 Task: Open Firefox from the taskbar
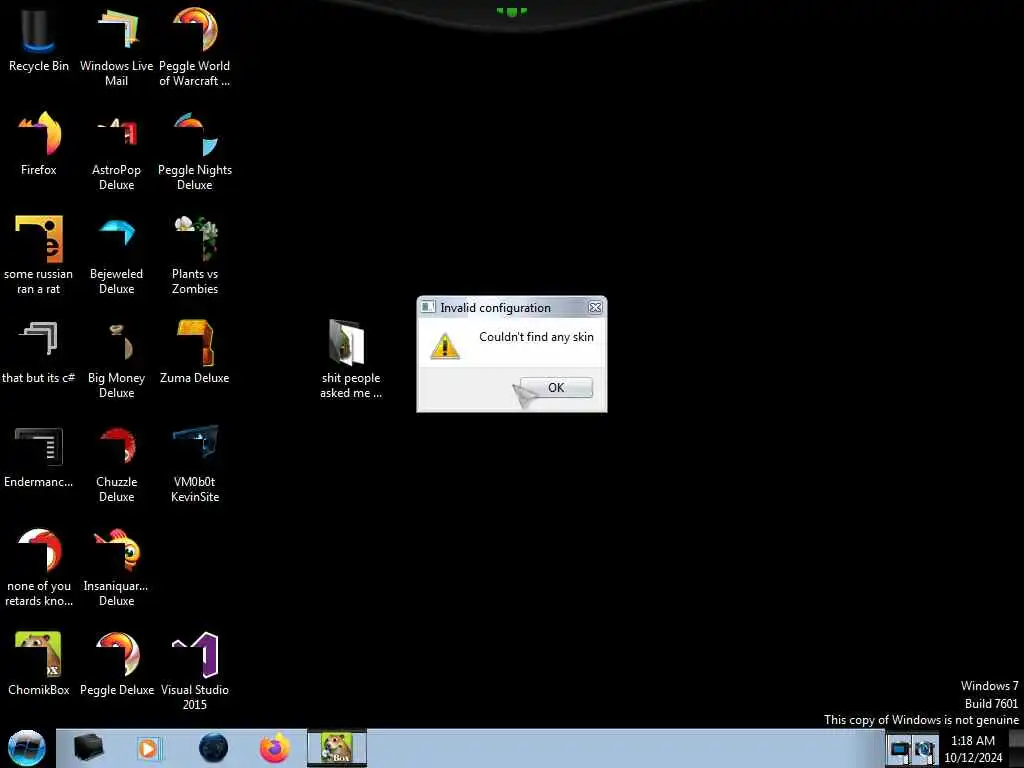275,748
